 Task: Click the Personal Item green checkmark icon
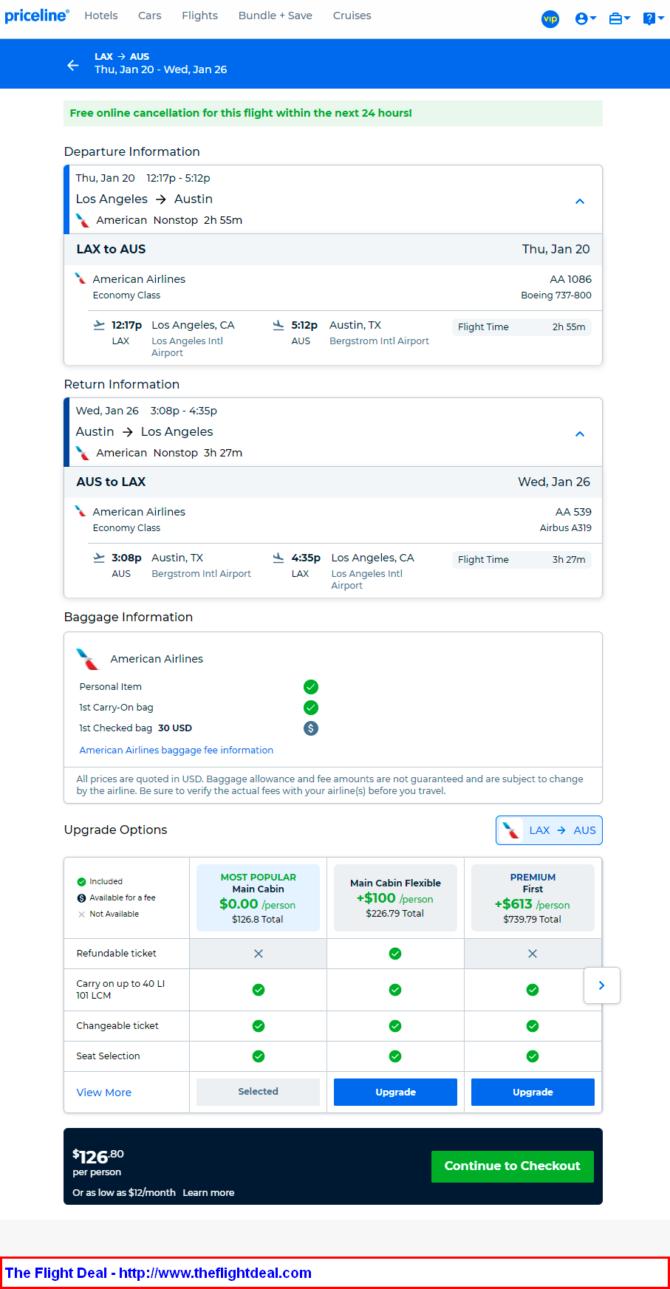pyautogui.click(x=311, y=687)
